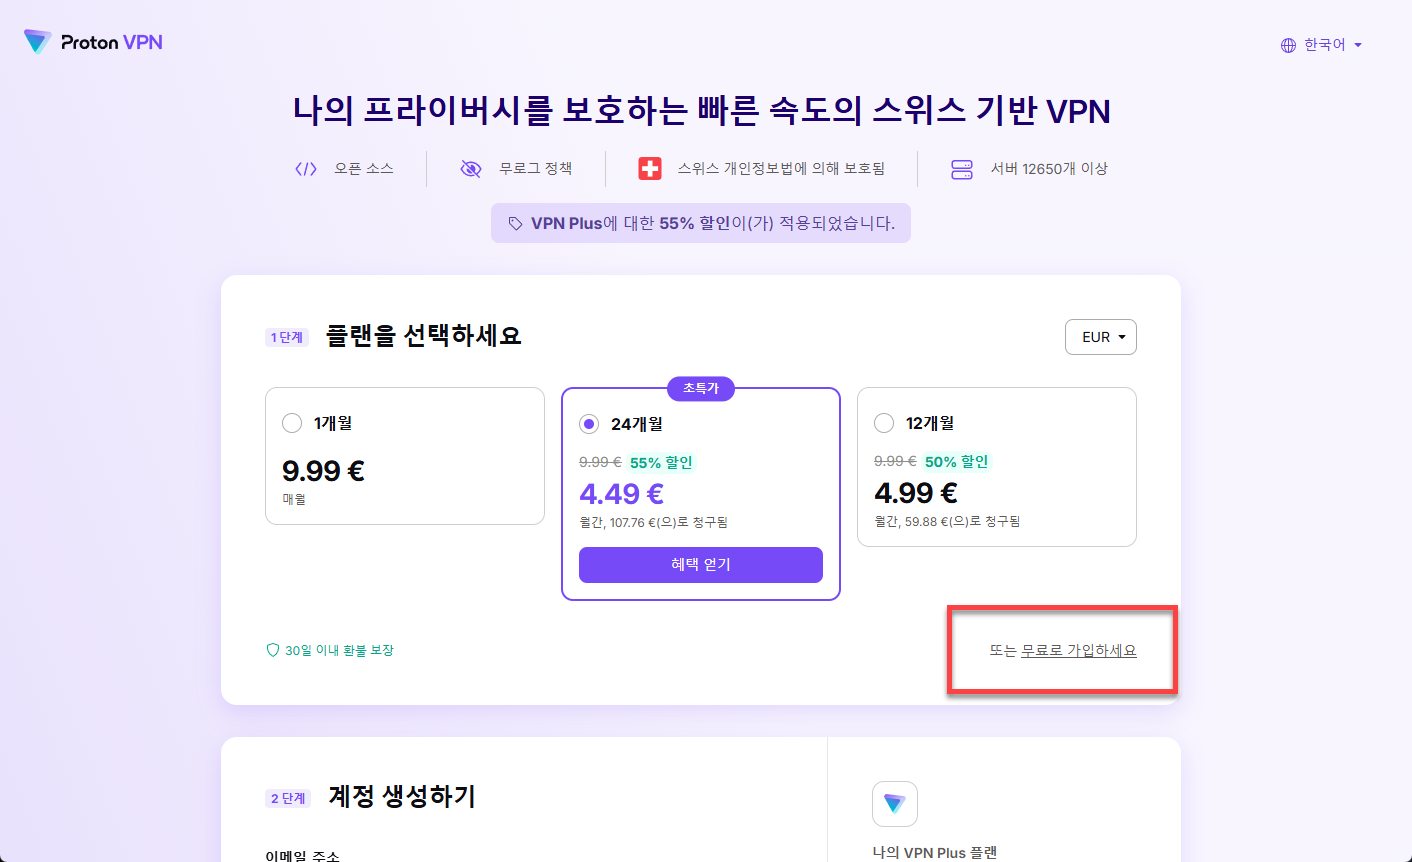Click the VPN Plus plan app icon
Image resolution: width=1412 pixels, height=862 pixels.
pos(895,804)
